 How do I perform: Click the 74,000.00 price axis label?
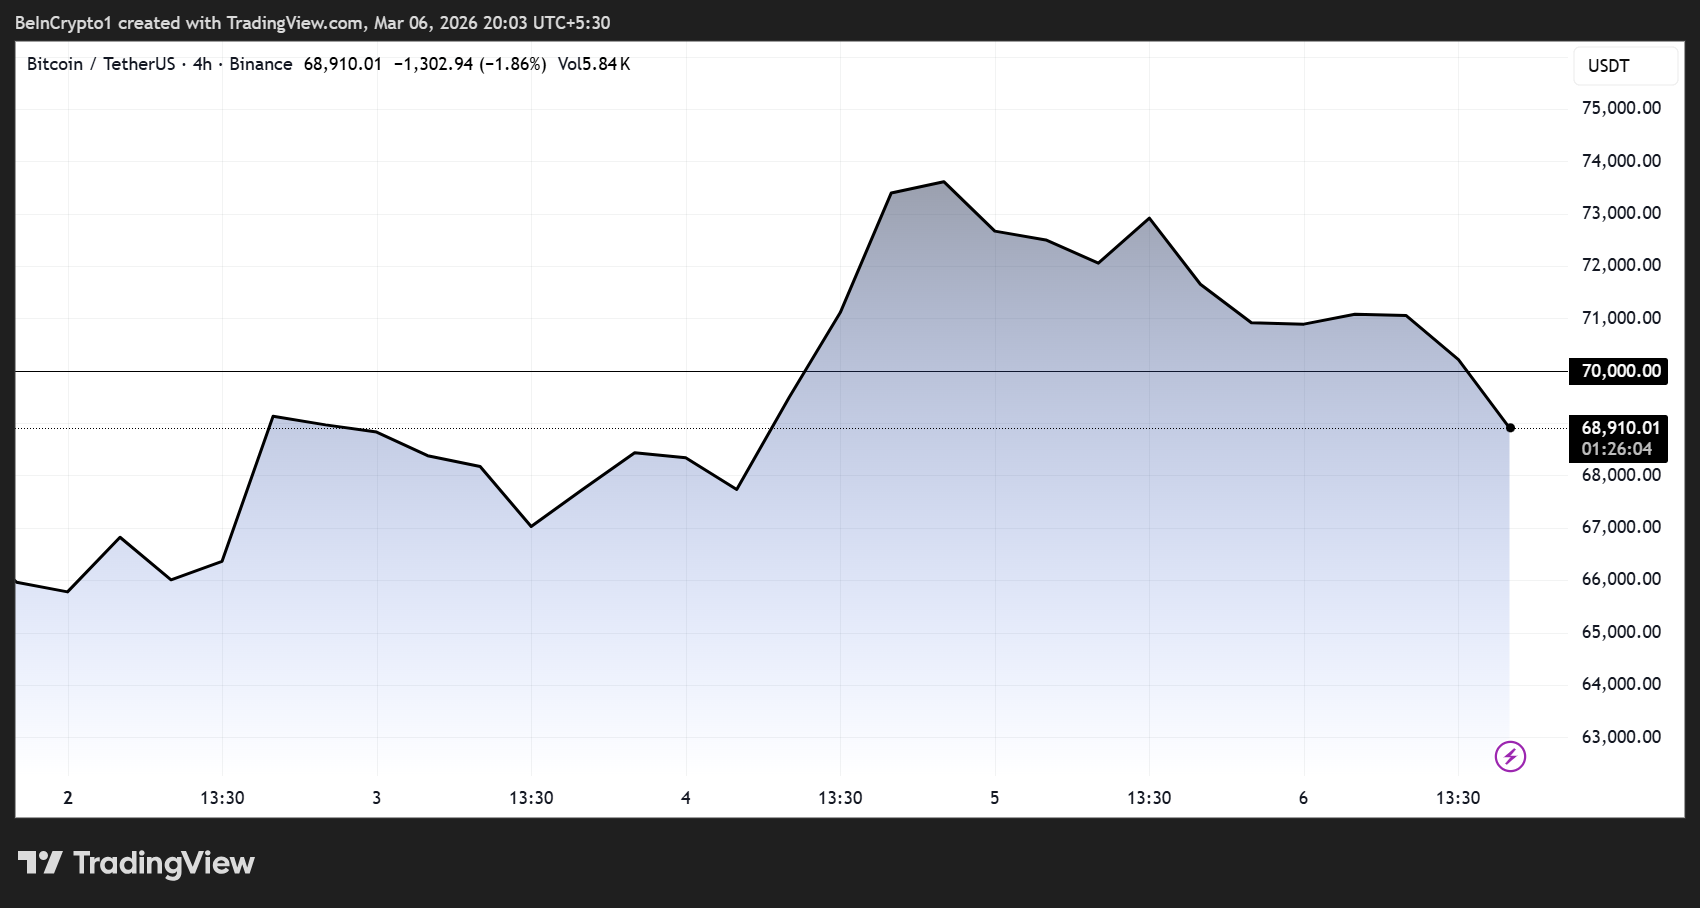coord(1621,161)
